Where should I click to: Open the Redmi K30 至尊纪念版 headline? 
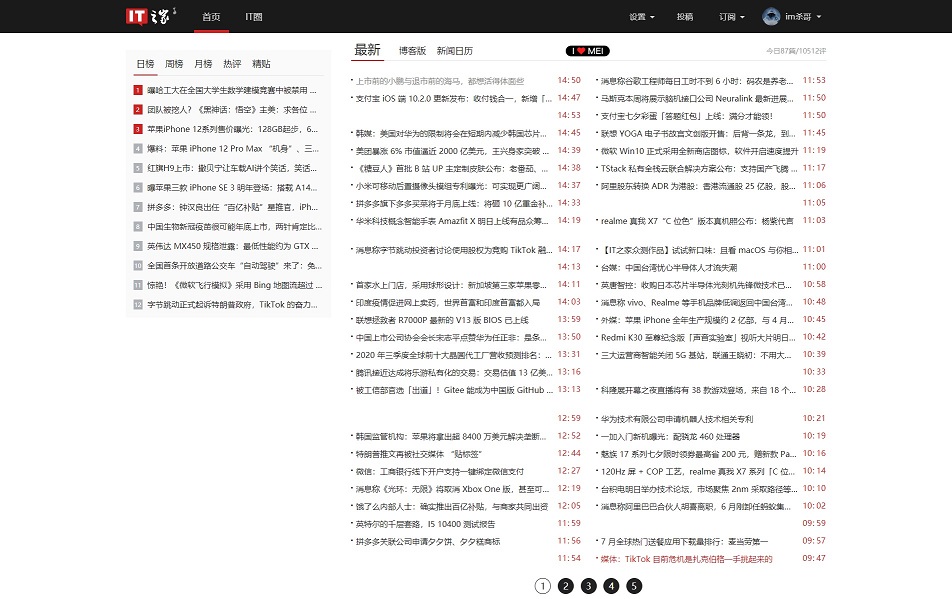coord(698,337)
